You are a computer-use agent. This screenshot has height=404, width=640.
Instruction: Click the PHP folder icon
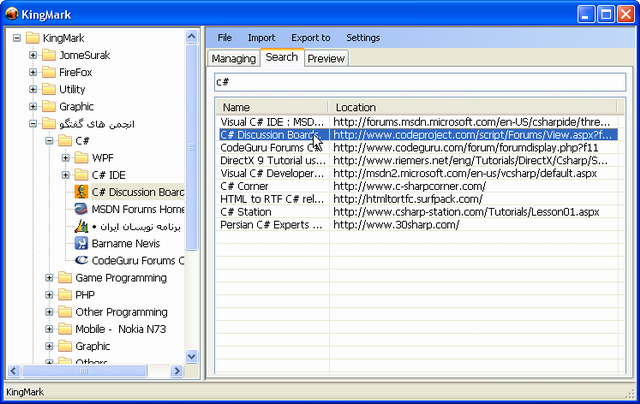click(x=65, y=295)
